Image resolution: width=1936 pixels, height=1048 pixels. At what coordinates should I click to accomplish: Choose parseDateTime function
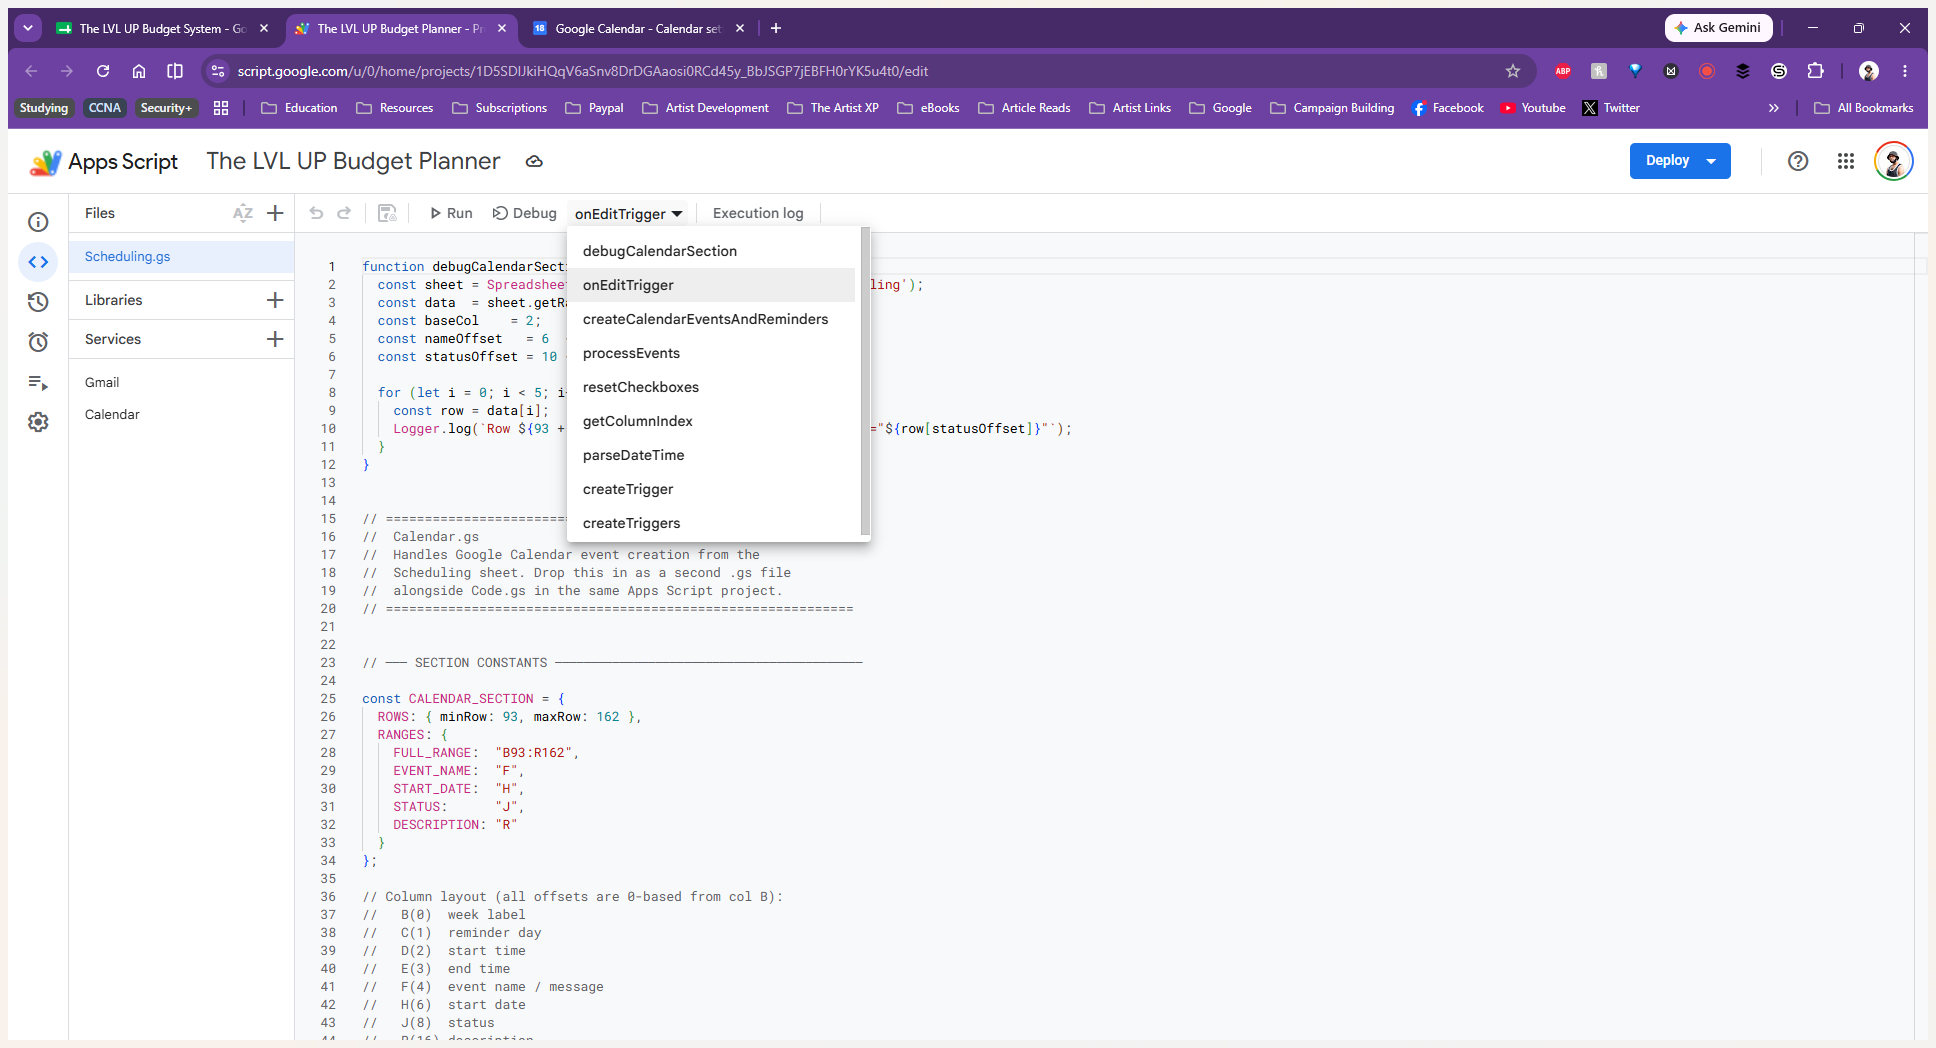(711, 455)
